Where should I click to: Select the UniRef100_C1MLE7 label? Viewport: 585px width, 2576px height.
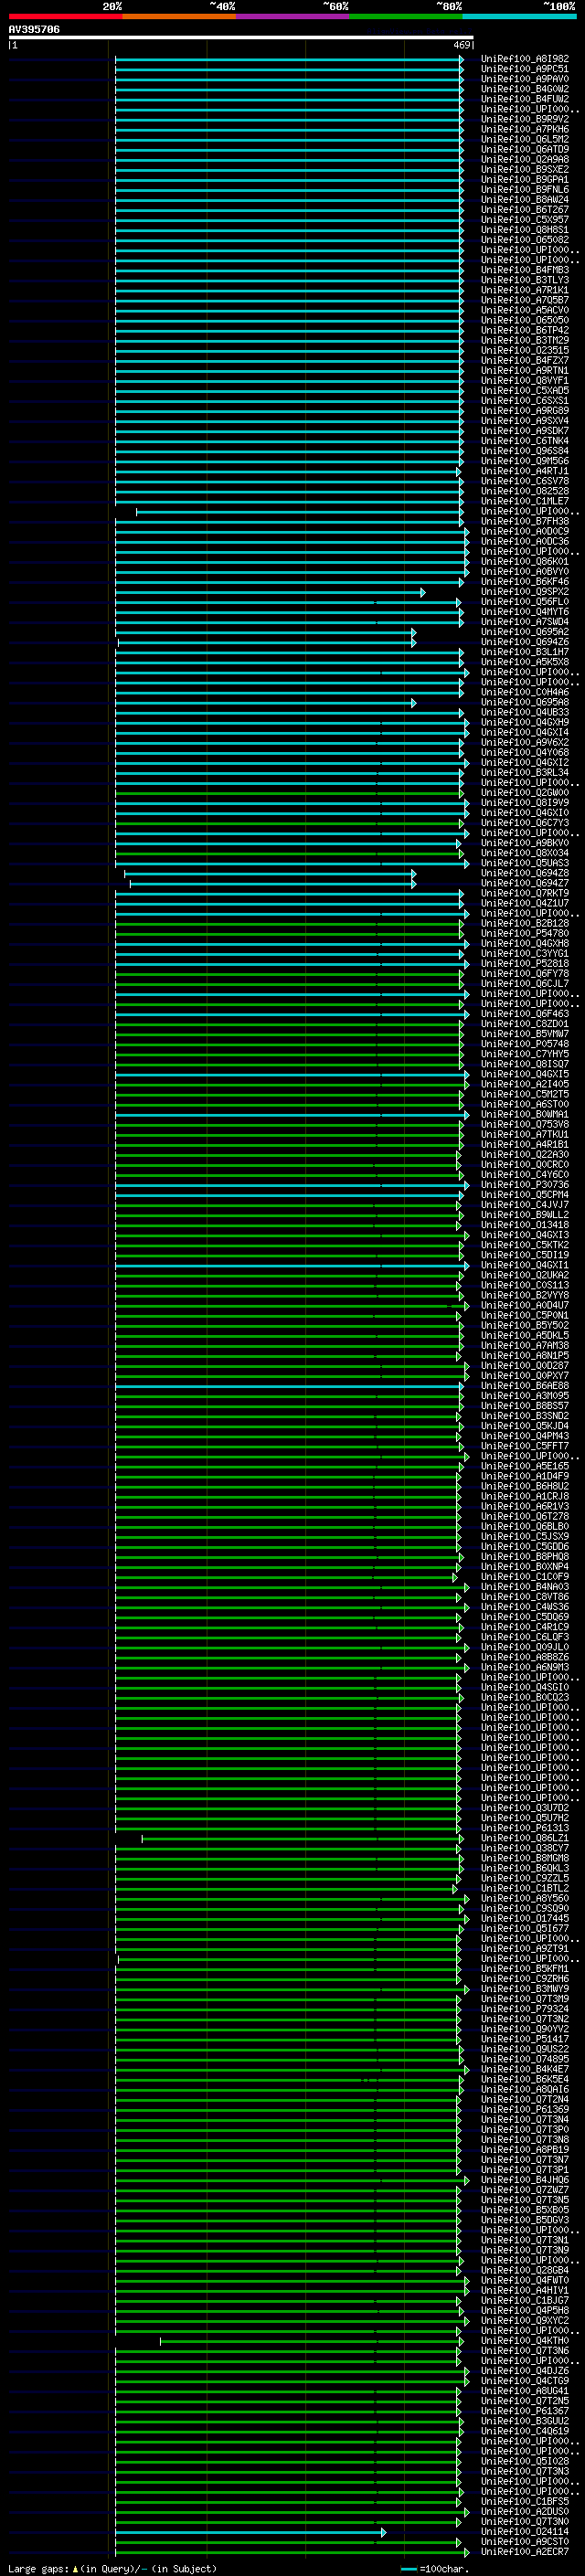pyautogui.click(x=525, y=501)
